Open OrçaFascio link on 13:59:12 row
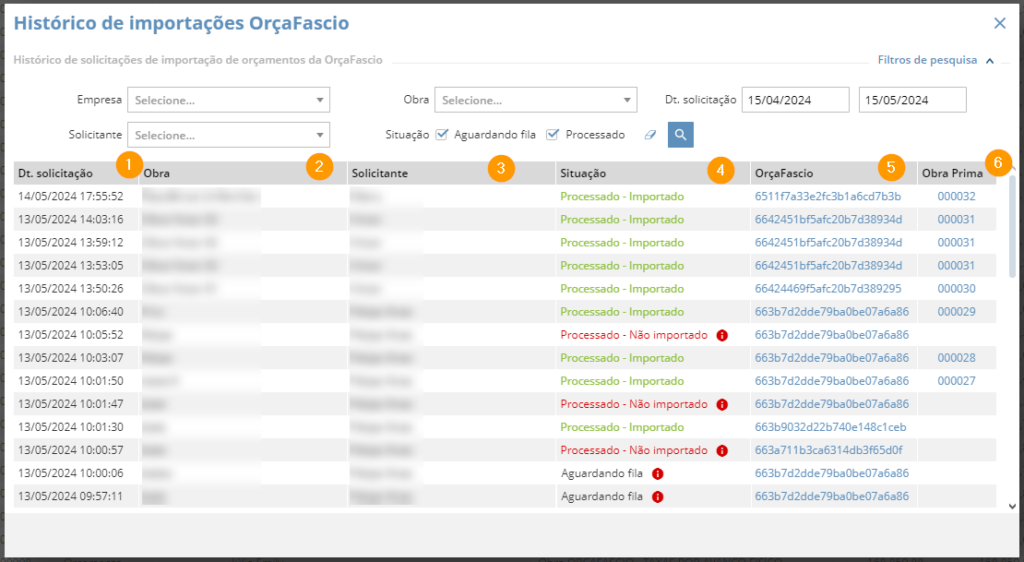1024x562 pixels. [x=828, y=243]
